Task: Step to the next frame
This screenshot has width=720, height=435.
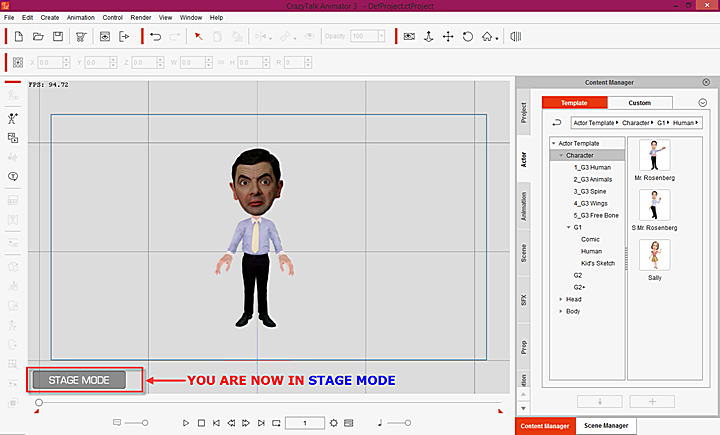Action: [x=246, y=423]
